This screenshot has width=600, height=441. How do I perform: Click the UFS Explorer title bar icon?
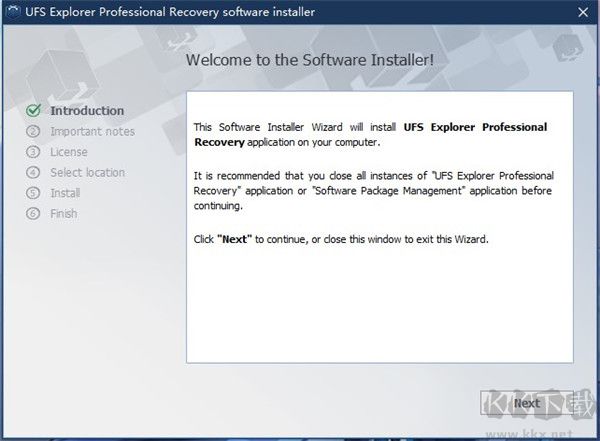click(13, 11)
